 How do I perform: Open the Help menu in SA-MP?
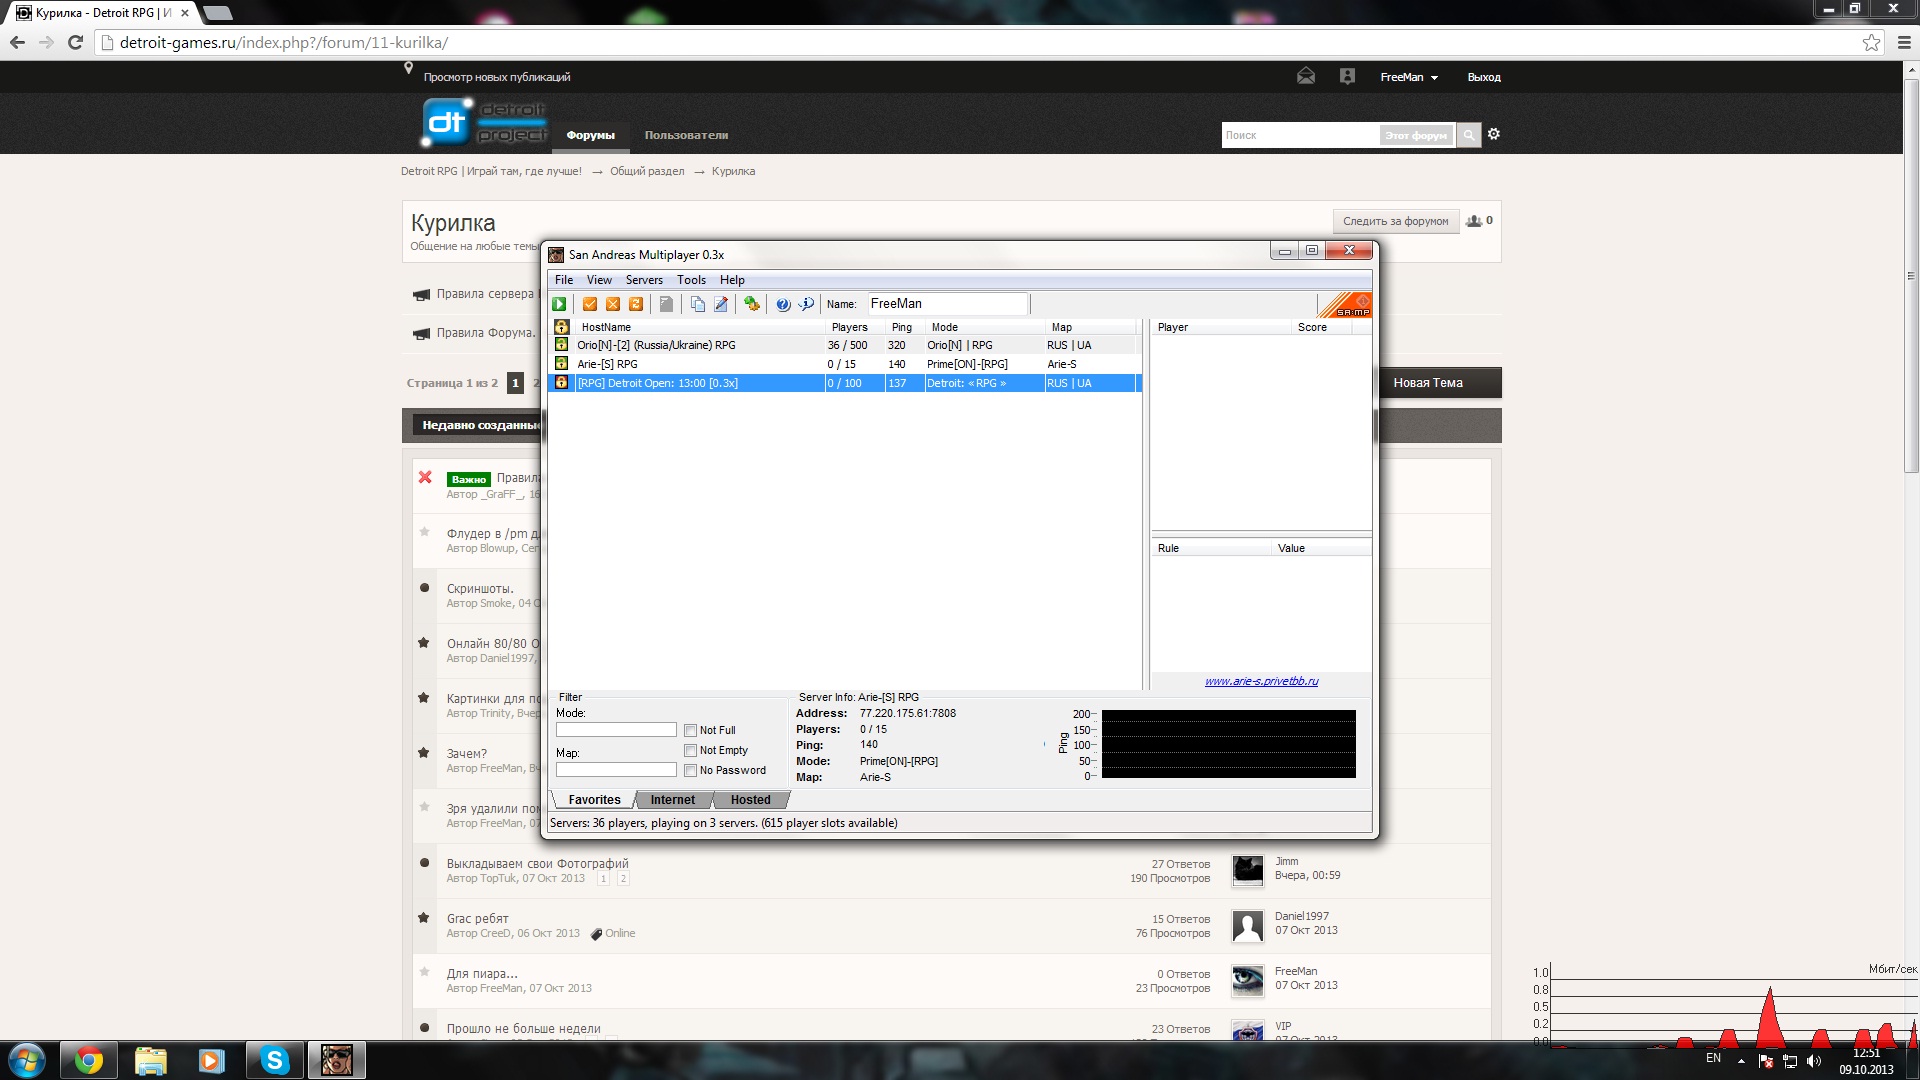point(732,280)
